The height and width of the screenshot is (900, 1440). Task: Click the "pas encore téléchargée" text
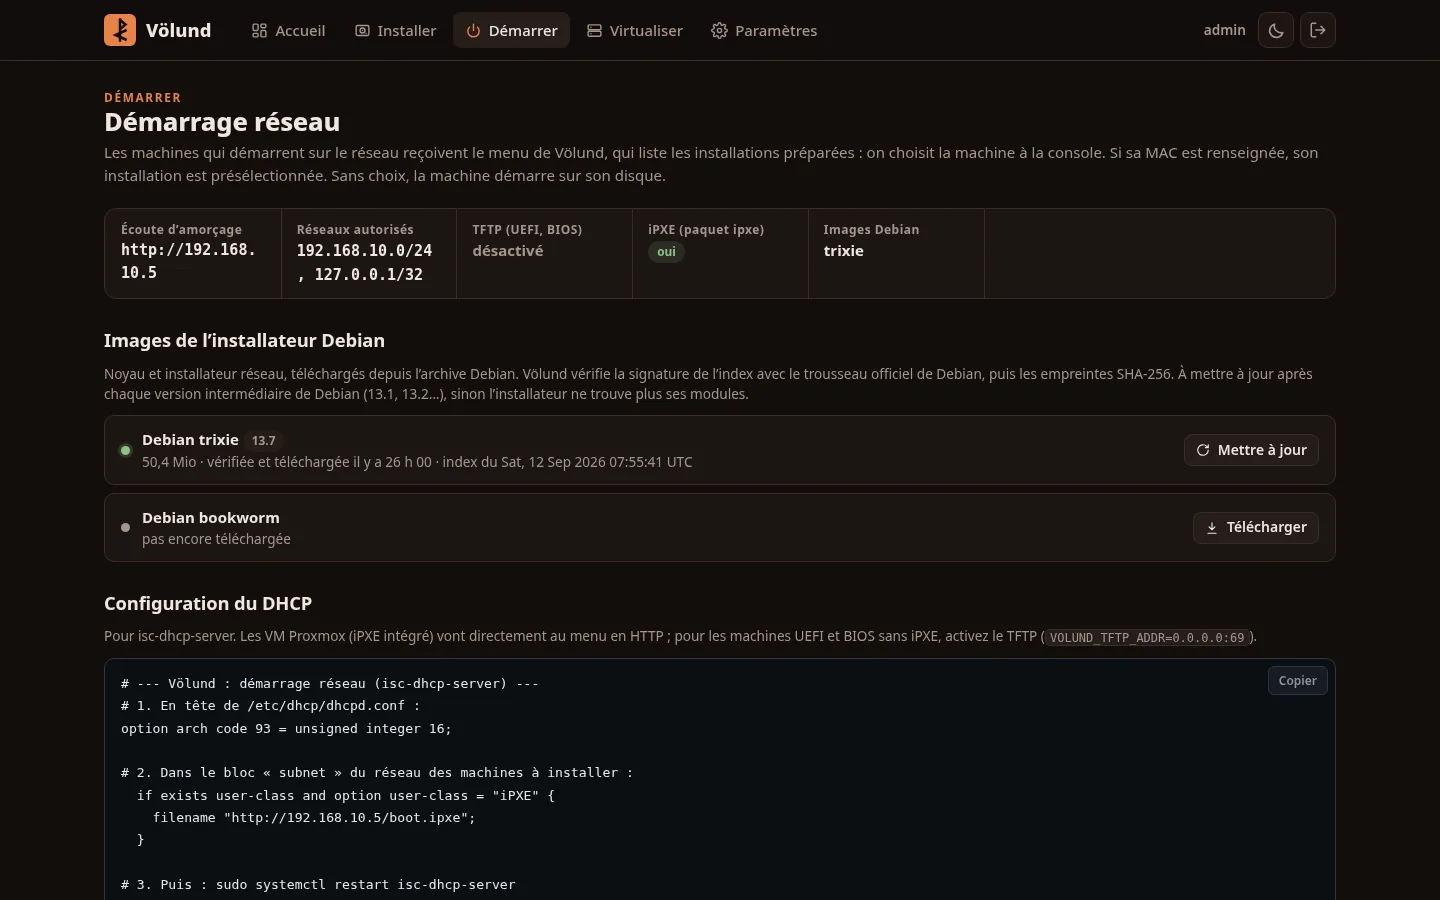tap(216, 539)
